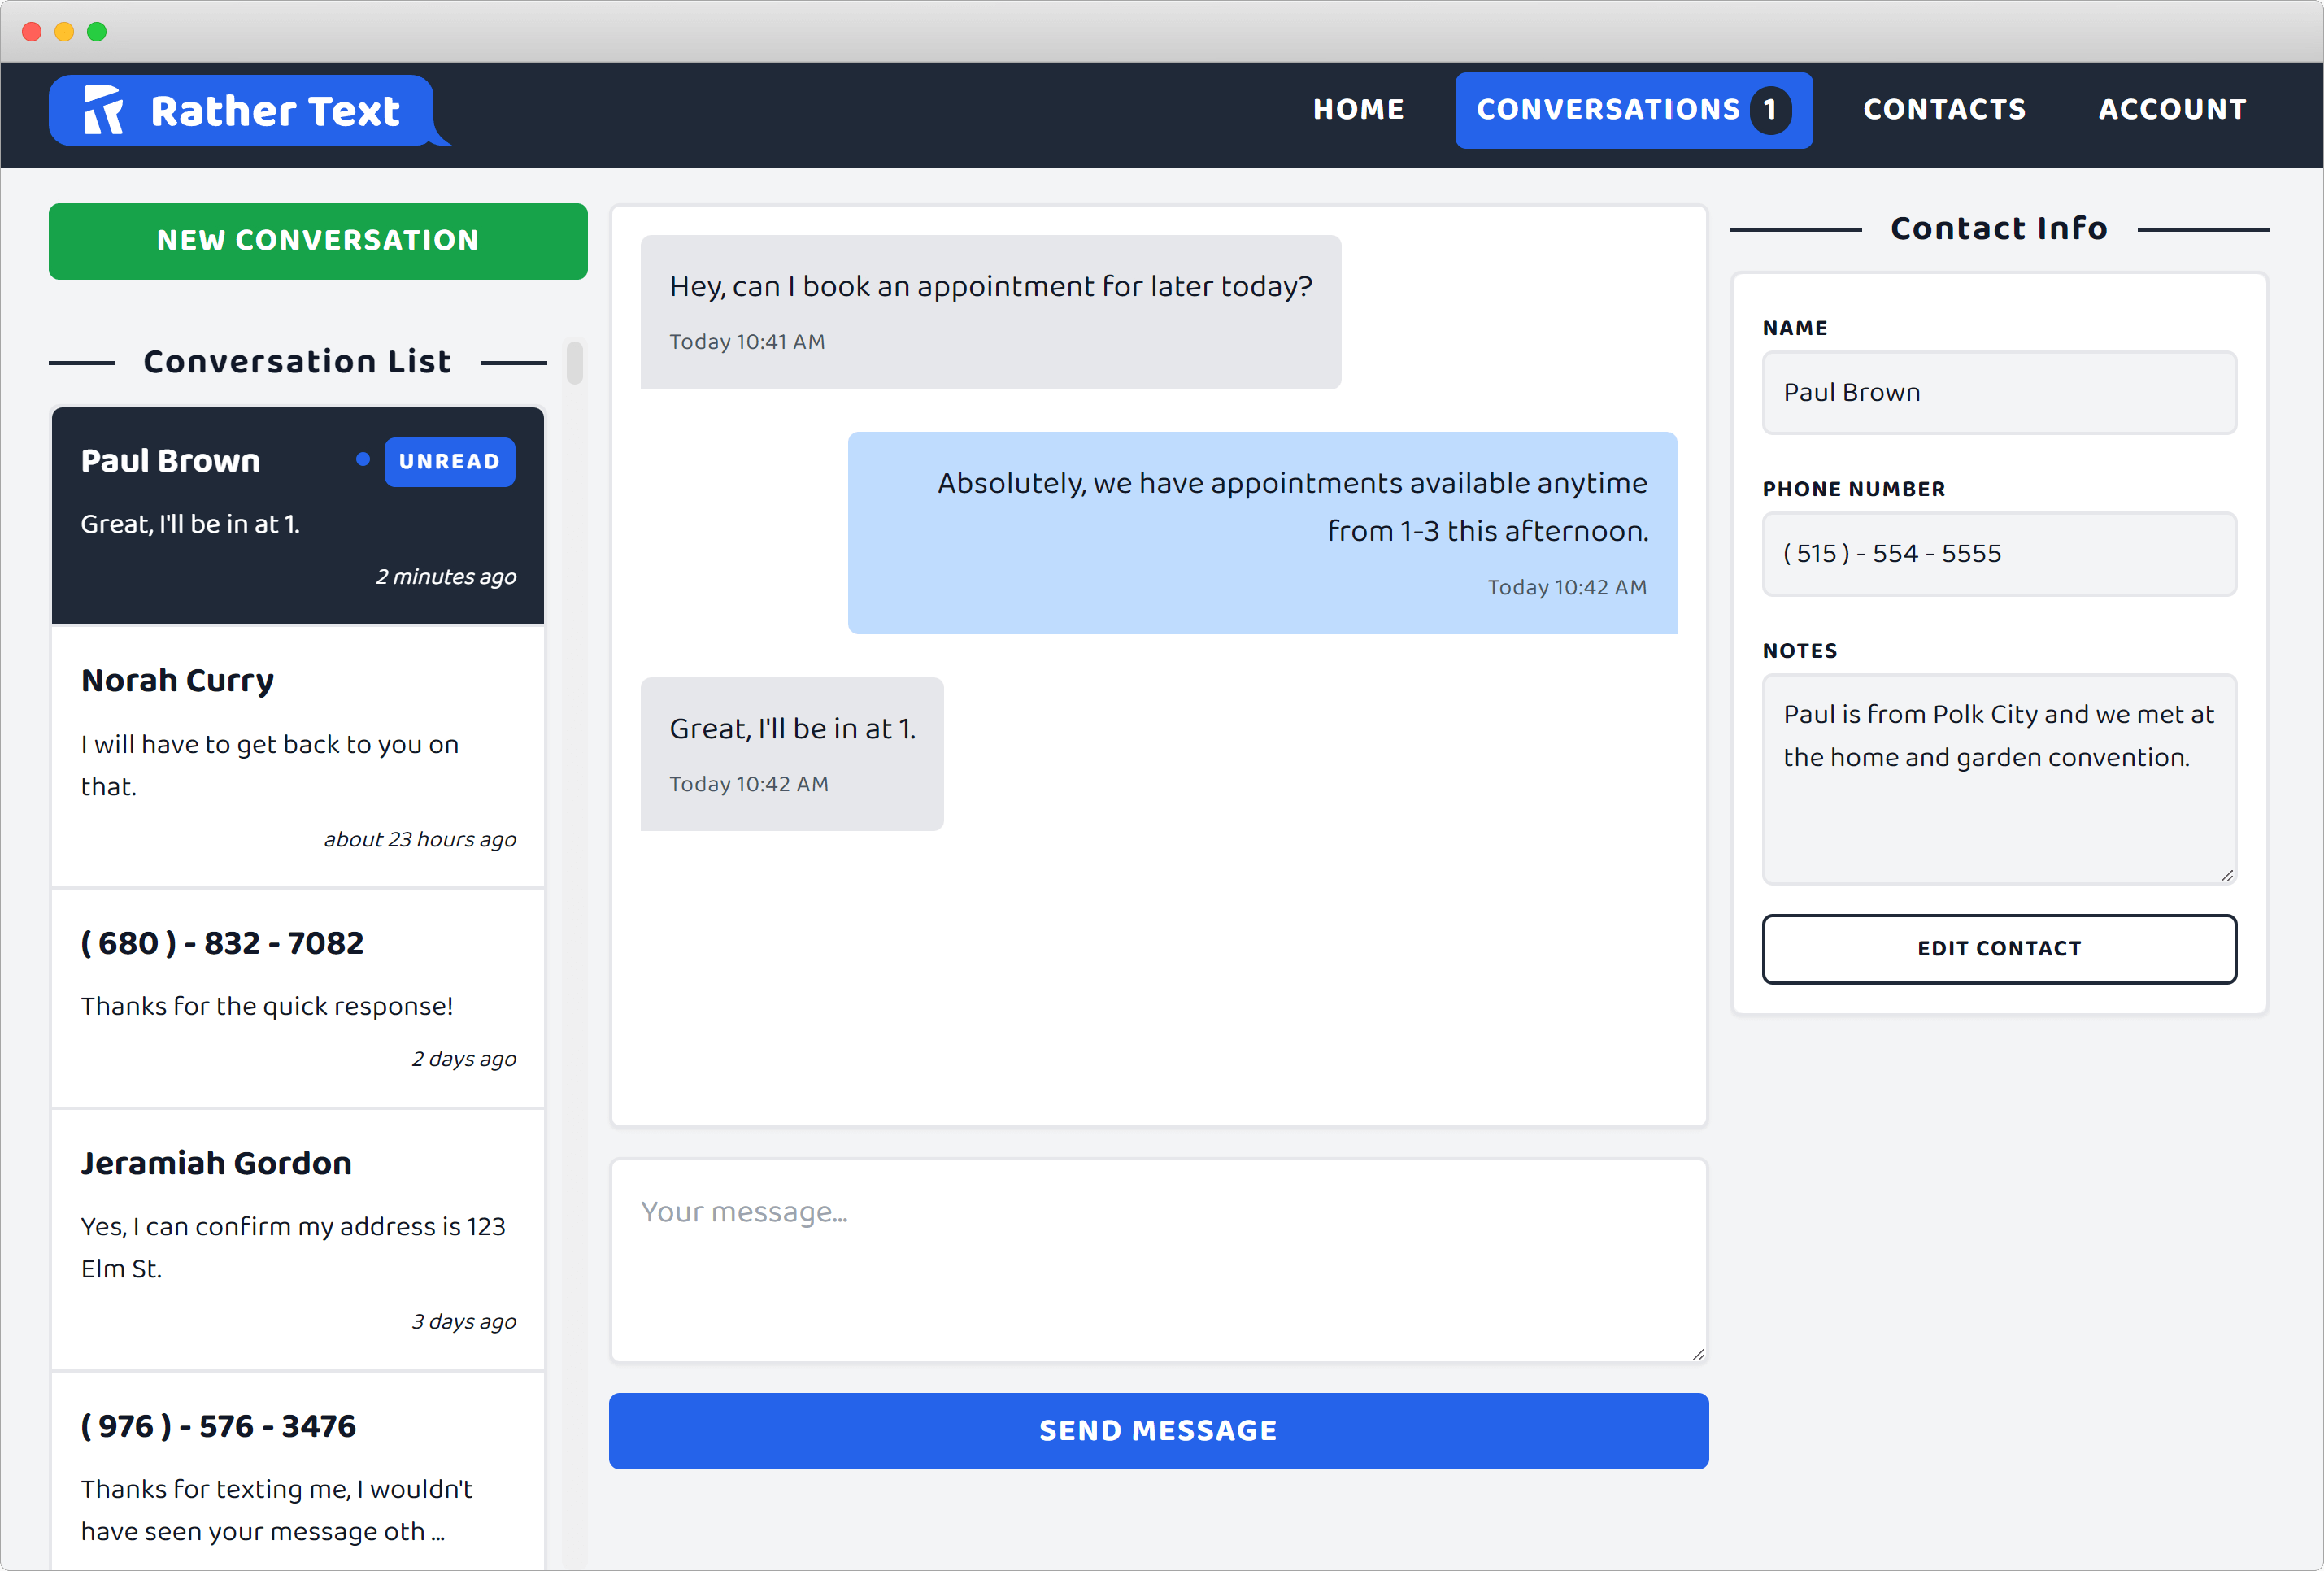Switch to the Conversations tab
The image size is (2324, 1571).
tap(1607, 110)
